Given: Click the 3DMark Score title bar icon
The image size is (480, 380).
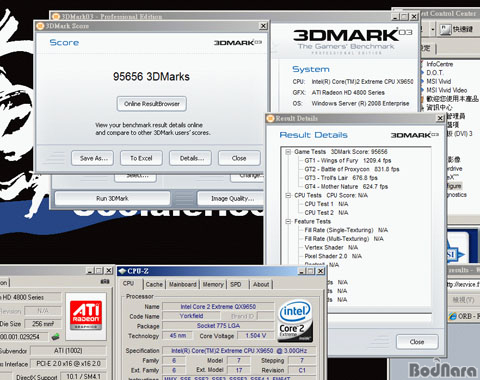Looking at the screenshot, I should pos(40,26).
